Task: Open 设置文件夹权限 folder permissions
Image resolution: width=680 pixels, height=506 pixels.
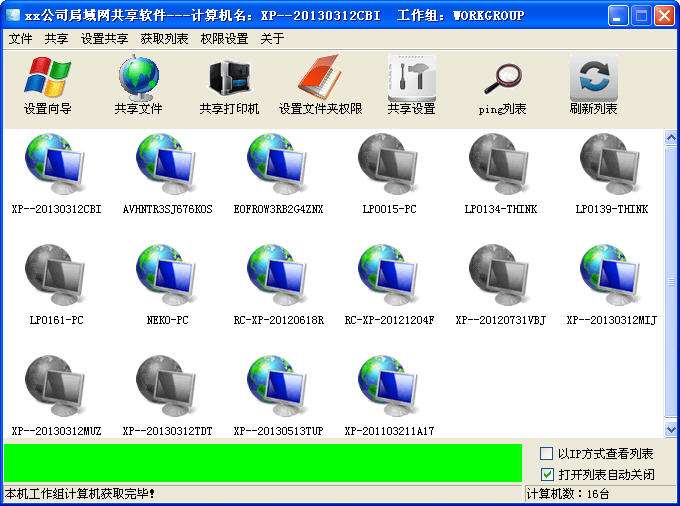Action: [x=320, y=85]
